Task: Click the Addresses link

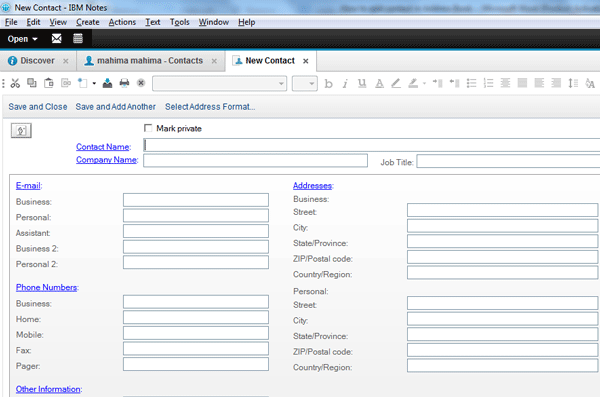Action: click(x=312, y=186)
